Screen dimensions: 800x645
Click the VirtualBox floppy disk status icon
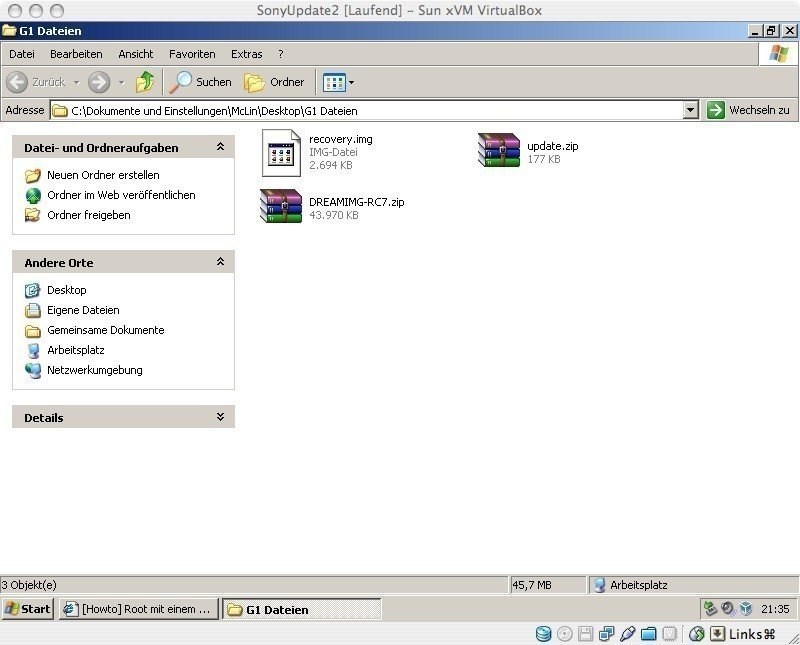(585, 634)
